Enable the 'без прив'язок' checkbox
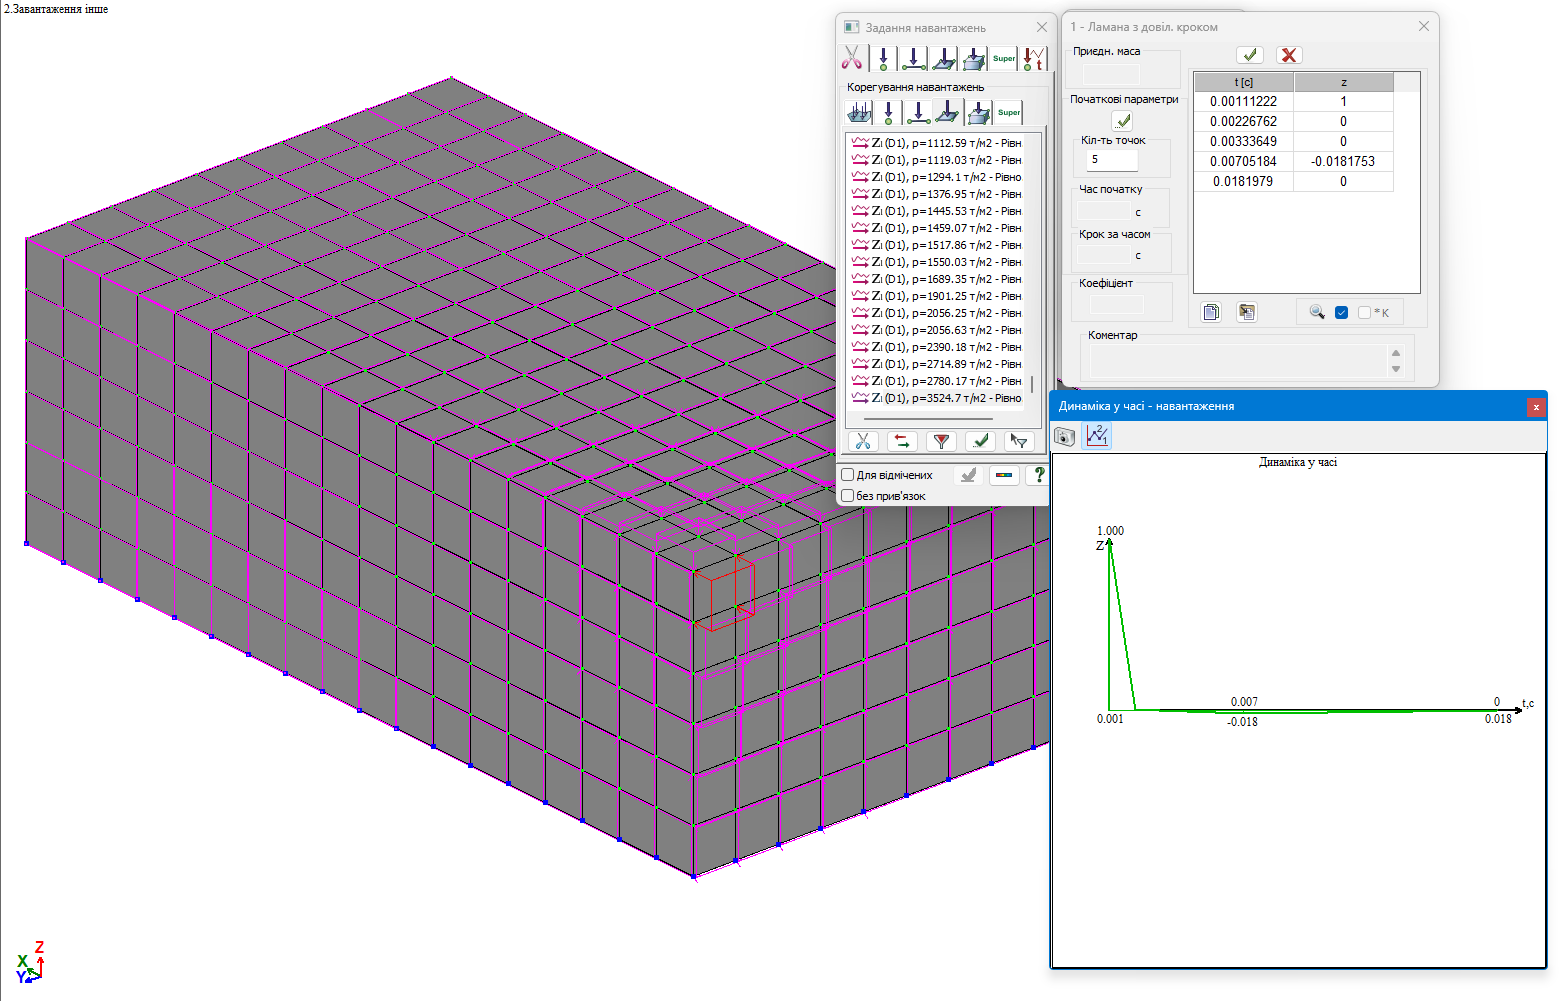Image resolution: width=1560 pixels, height=1001 pixels. tap(848, 495)
